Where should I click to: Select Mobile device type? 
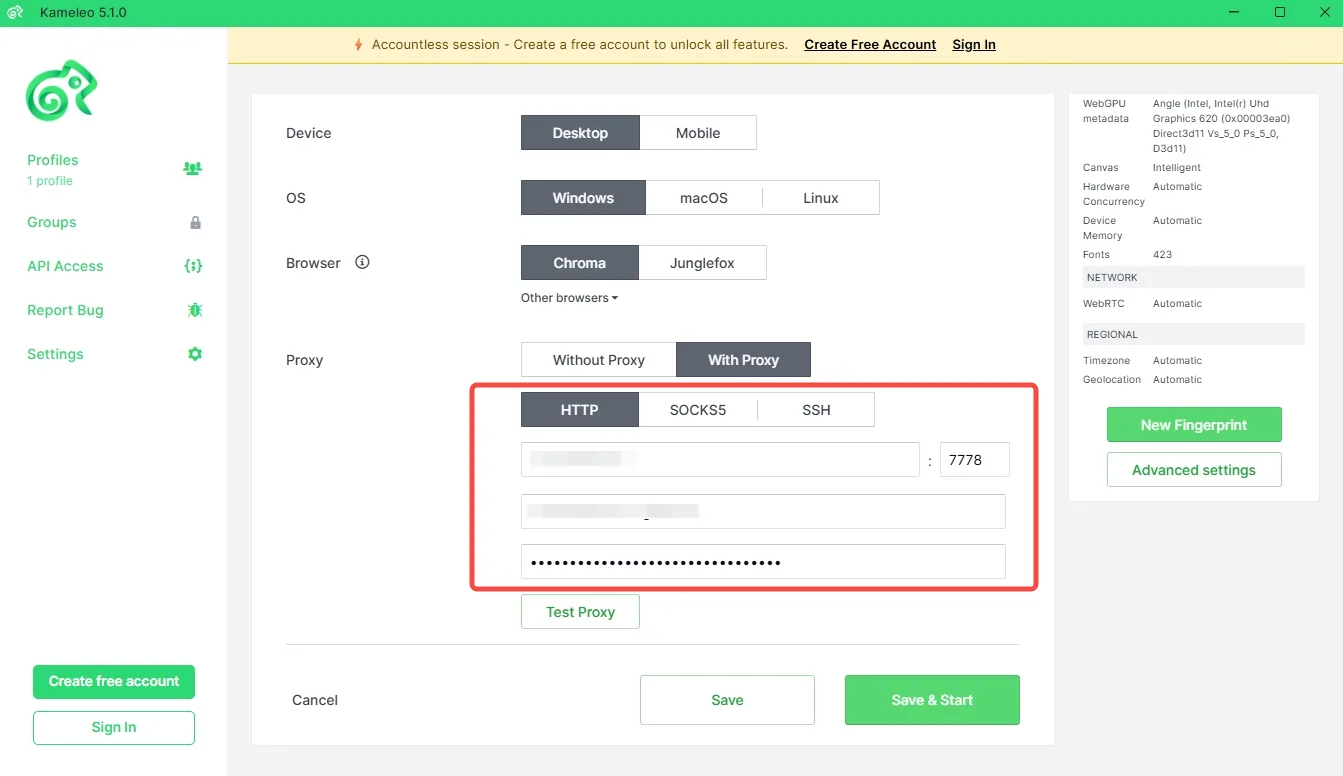click(x=698, y=133)
